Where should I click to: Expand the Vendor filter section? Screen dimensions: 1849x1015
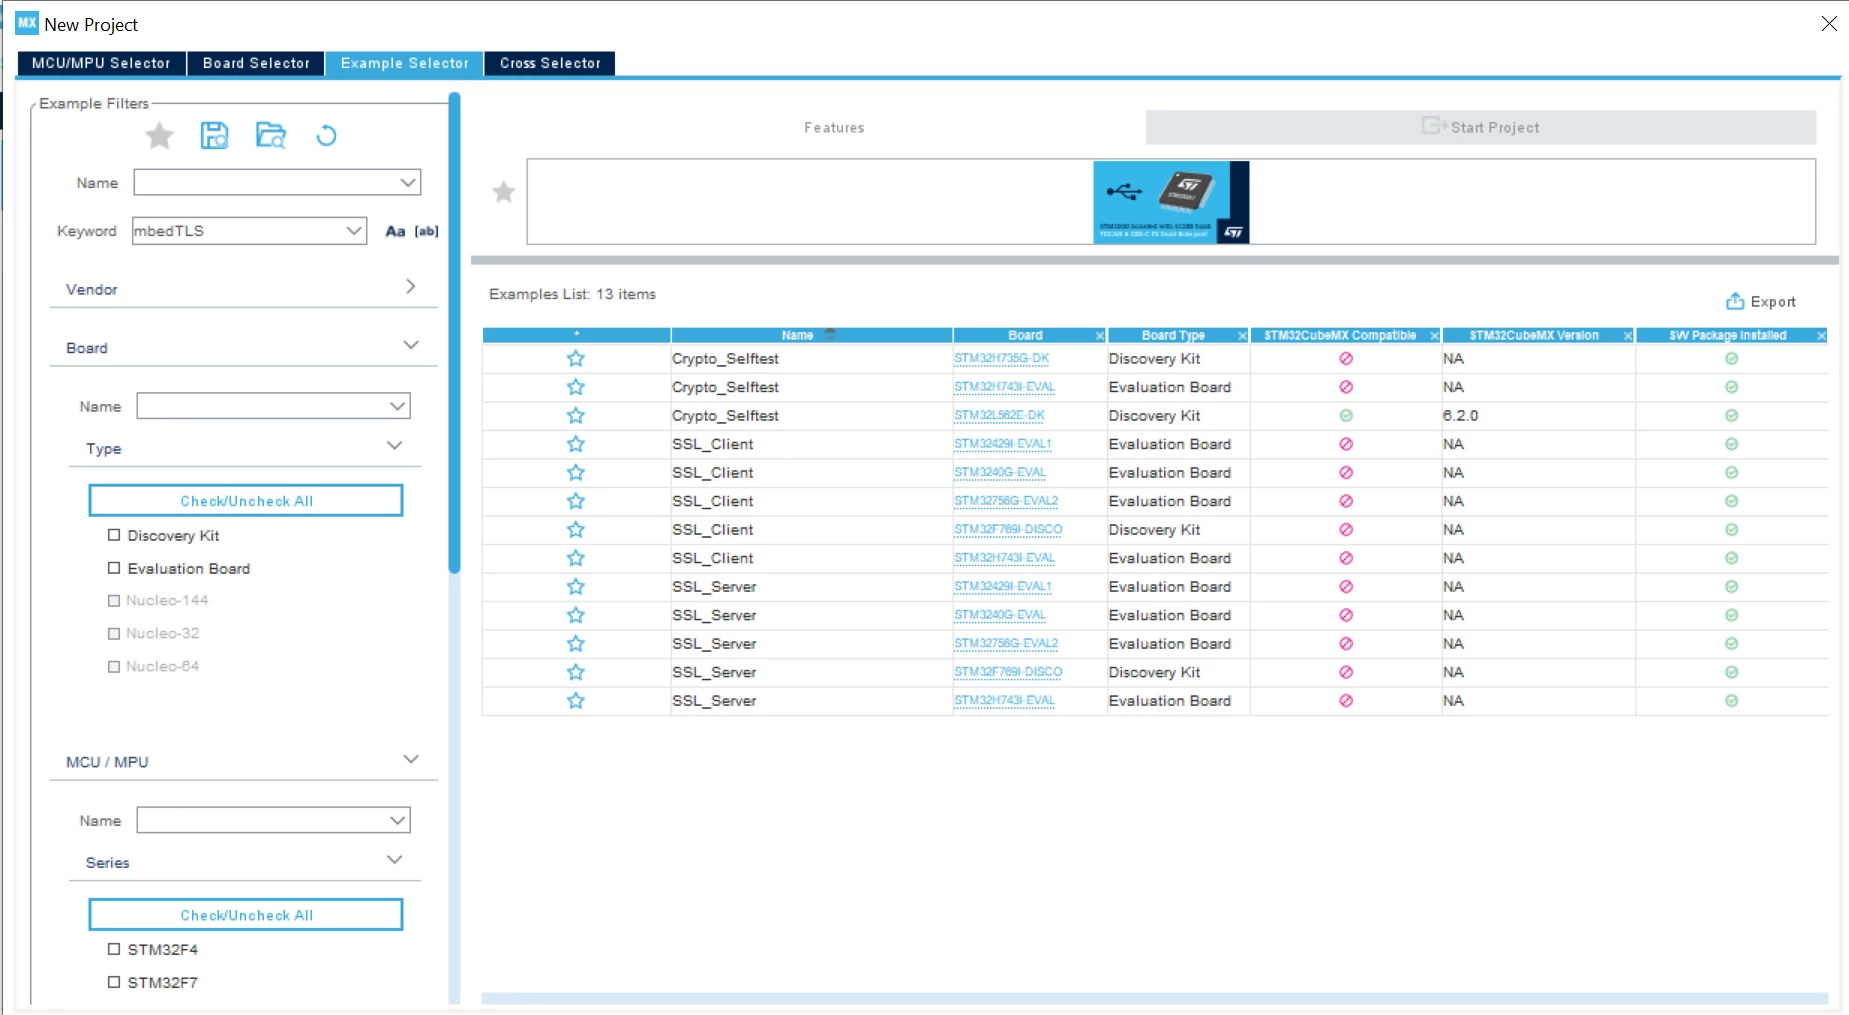[410, 287]
